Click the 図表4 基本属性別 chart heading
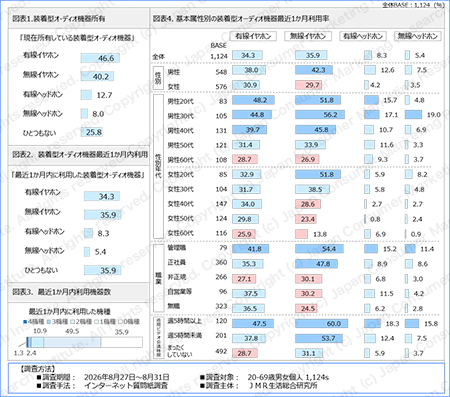The image size is (450, 397). 241,19
